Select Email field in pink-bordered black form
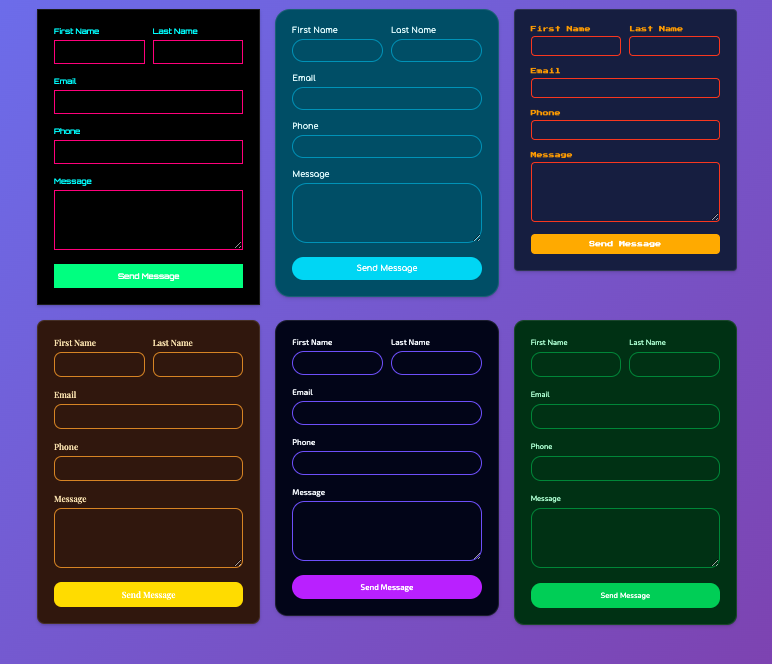Screen dimensions: 772x664 pyautogui.click(x=148, y=102)
